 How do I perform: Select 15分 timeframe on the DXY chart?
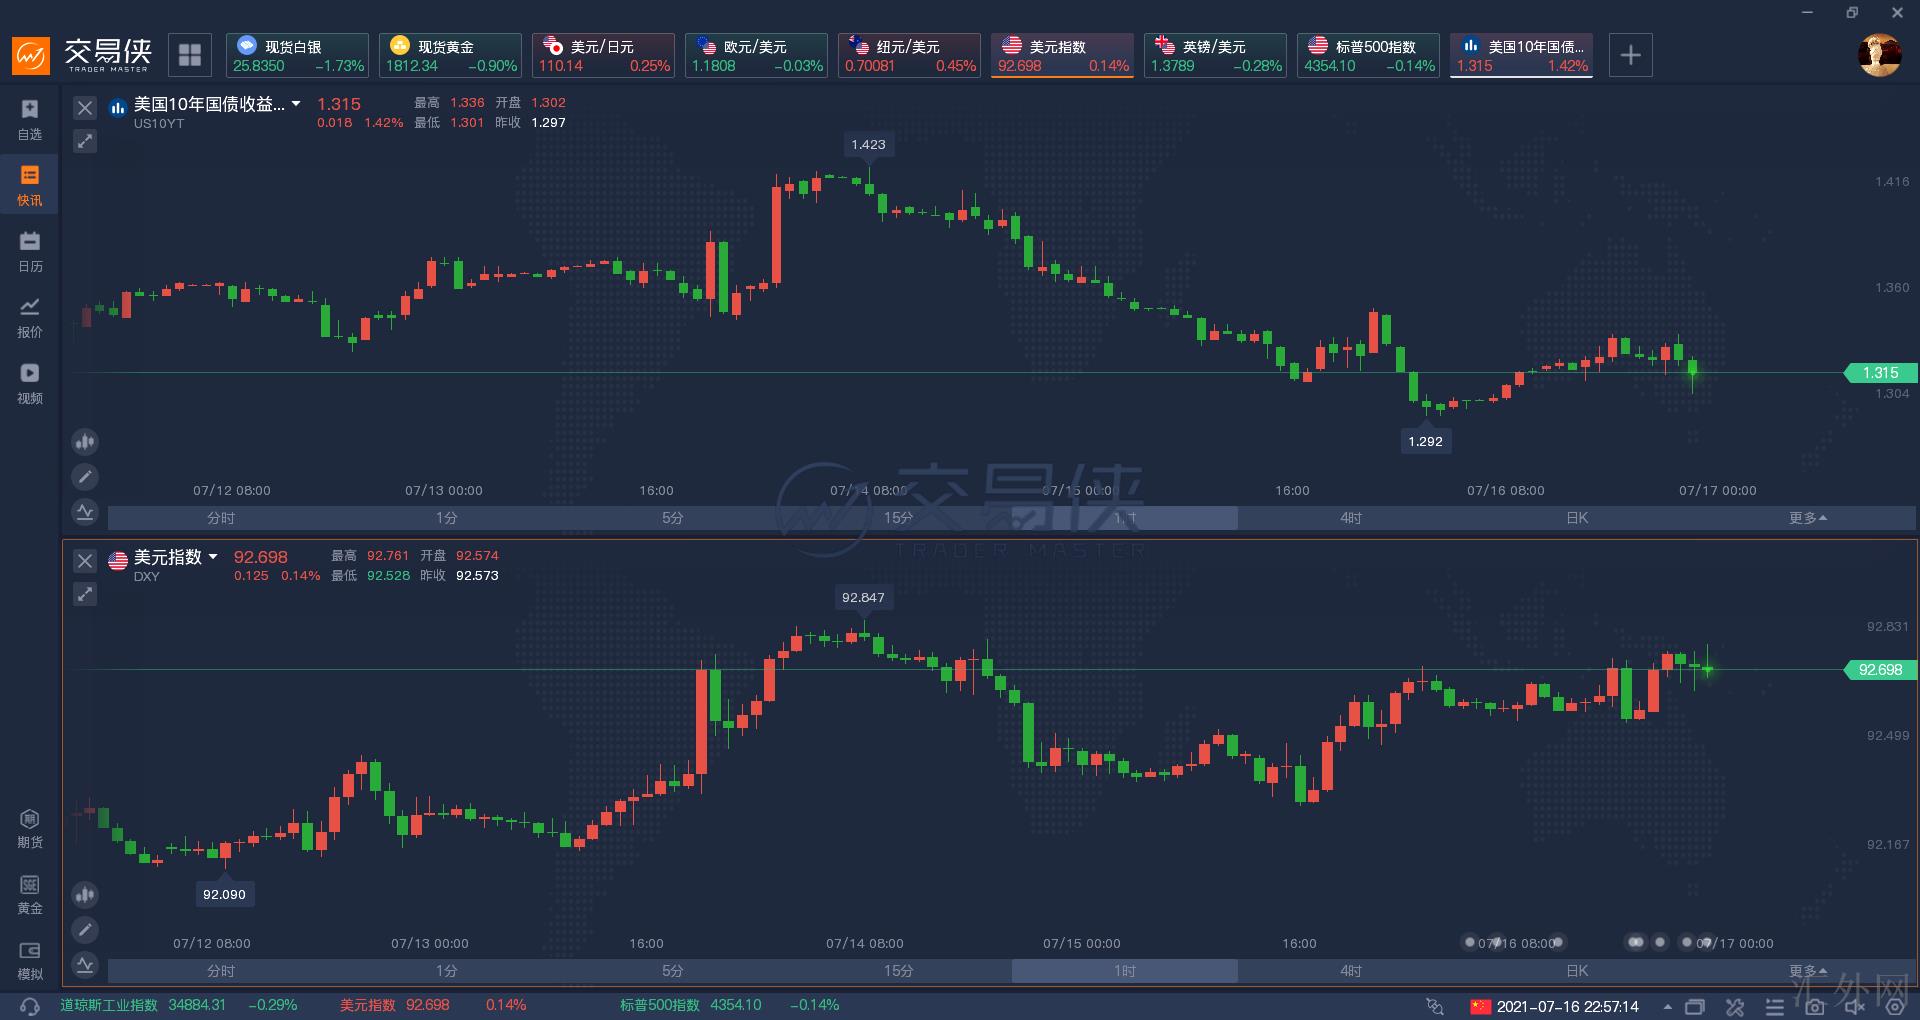coord(899,971)
